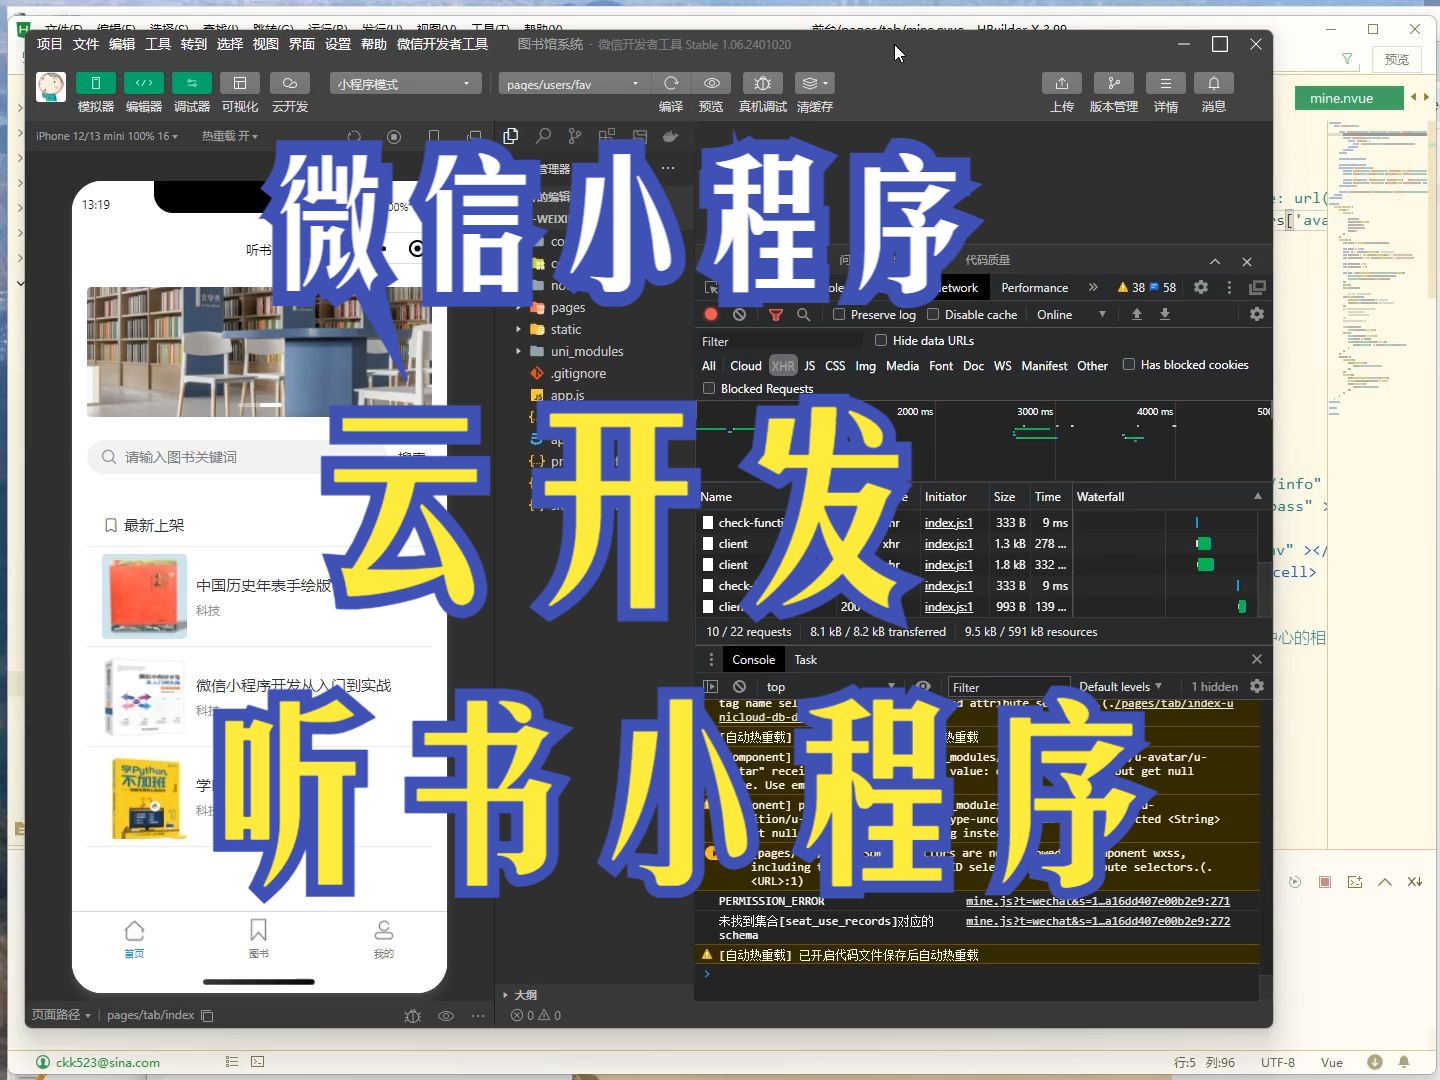Open the network search magnifier
Image resolution: width=1440 pixels, height=1080 pixels.
coord(803,314)
